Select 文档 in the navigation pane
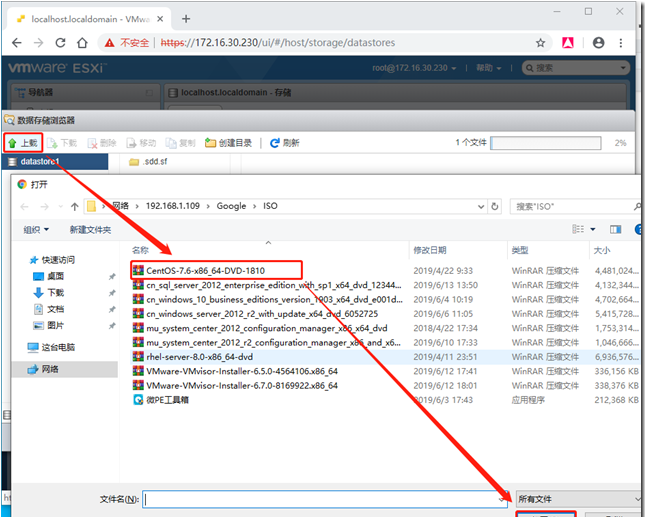The height and width of the screenshot is (517, 645). pos(49,309)
